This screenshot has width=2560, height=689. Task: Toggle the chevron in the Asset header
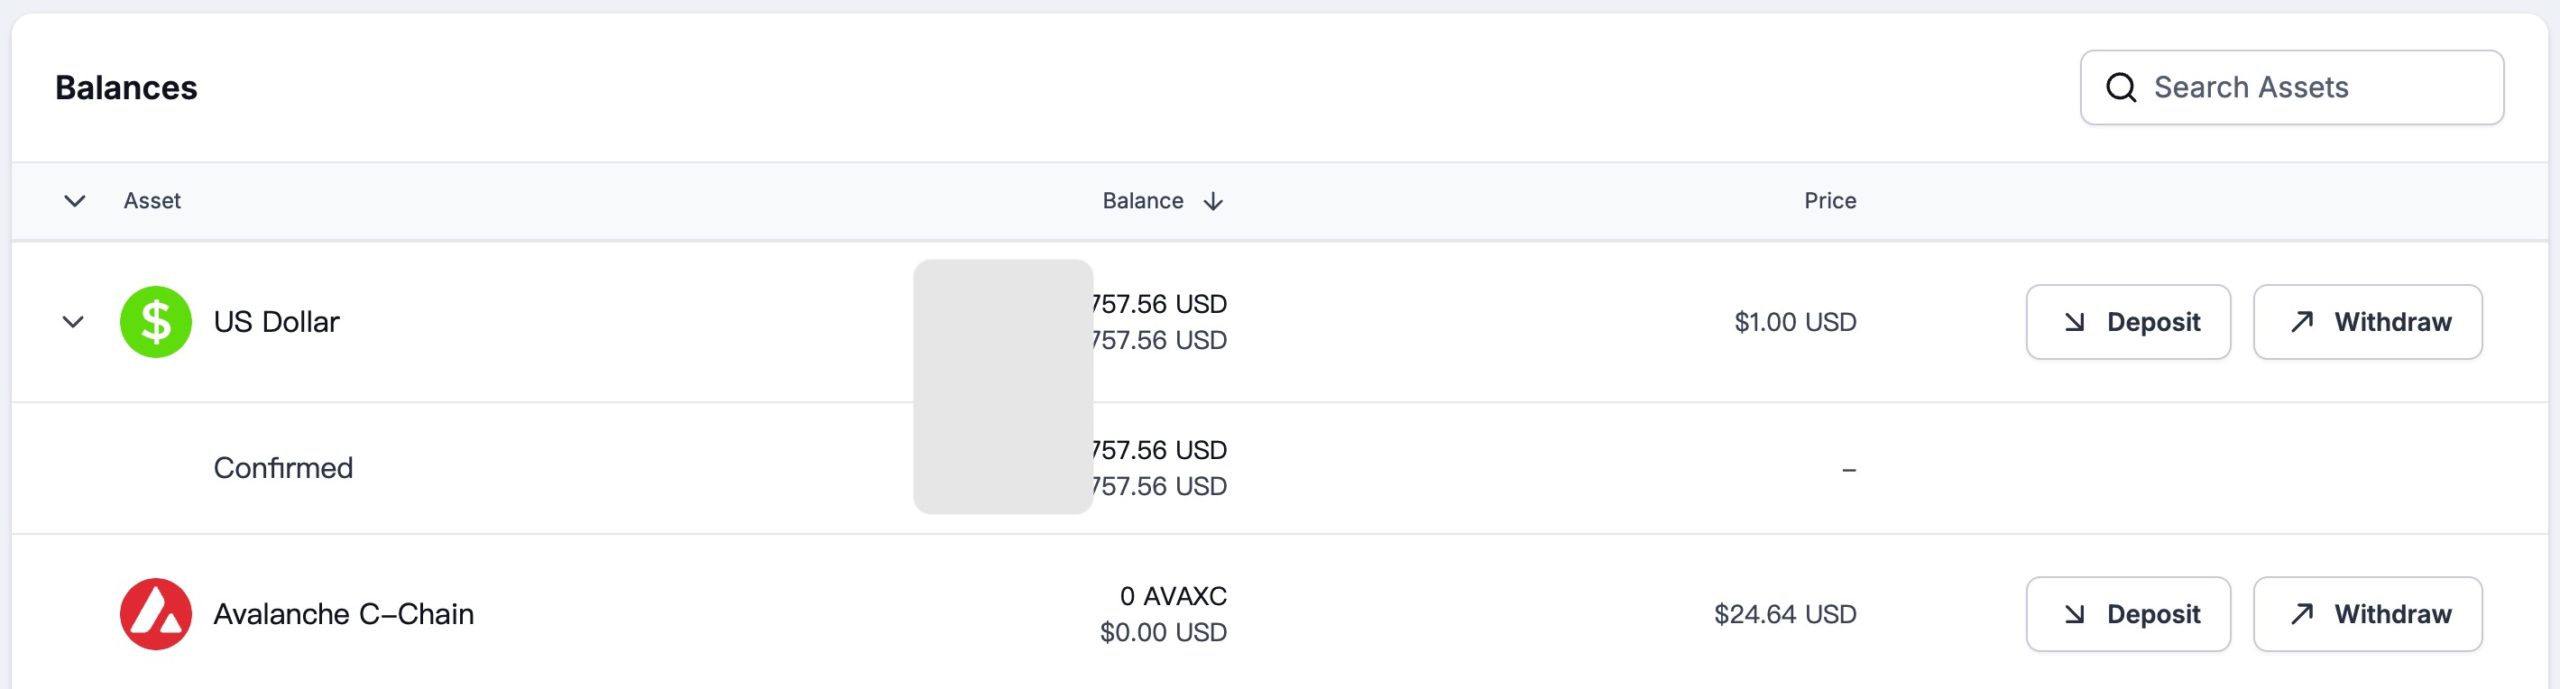[74, 201]
